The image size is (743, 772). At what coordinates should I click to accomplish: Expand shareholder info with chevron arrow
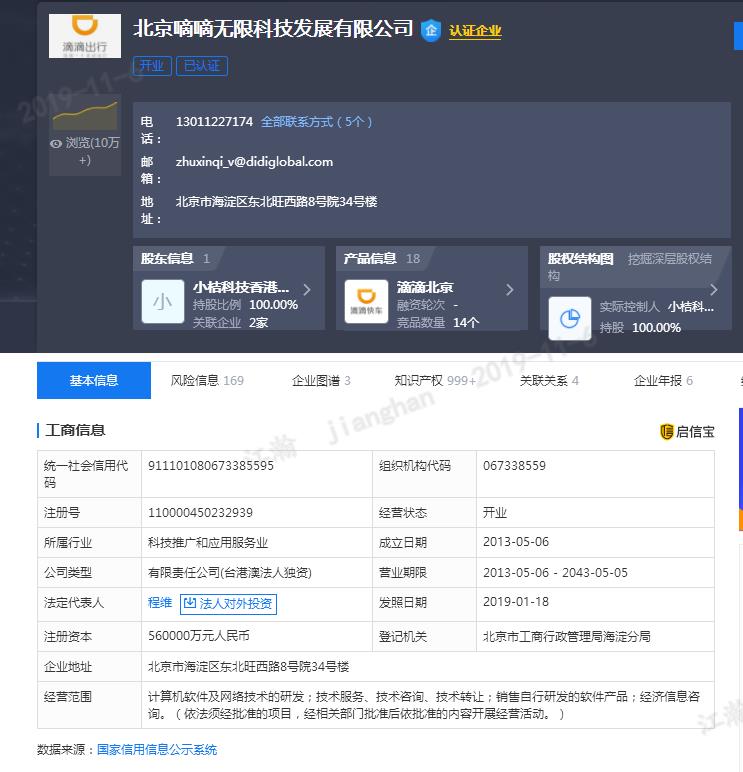[x=307, y=290]
